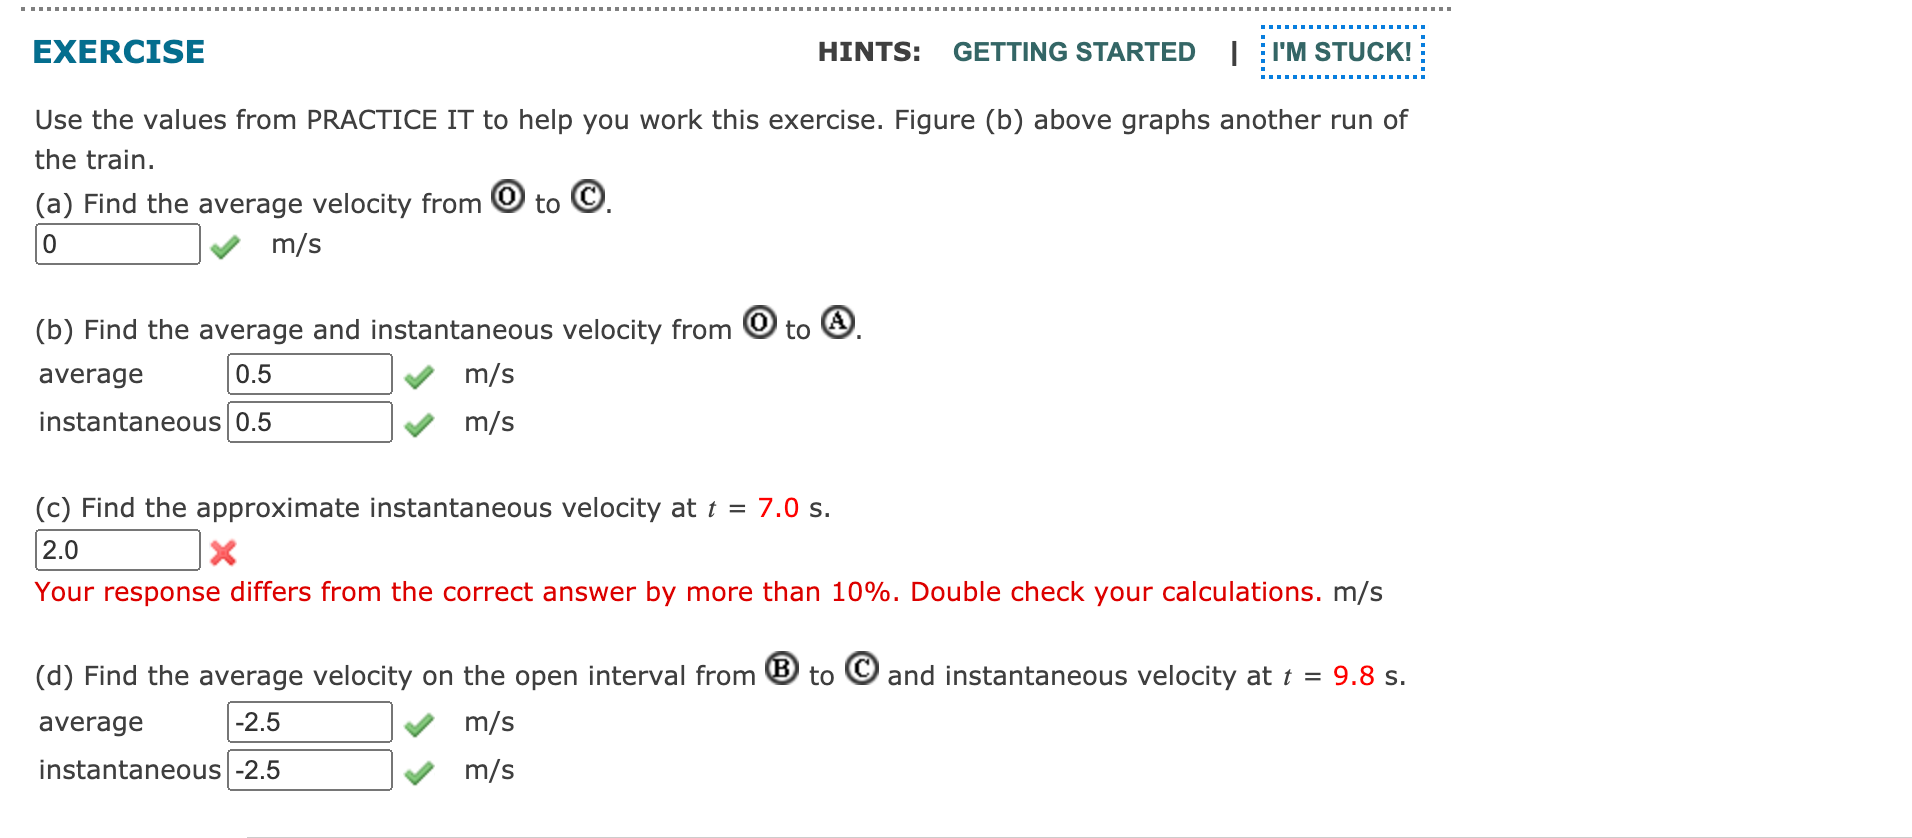Screen dimensions: 1912x838
Task: Select the average field showing -2.5
Action: coord(309,721)
